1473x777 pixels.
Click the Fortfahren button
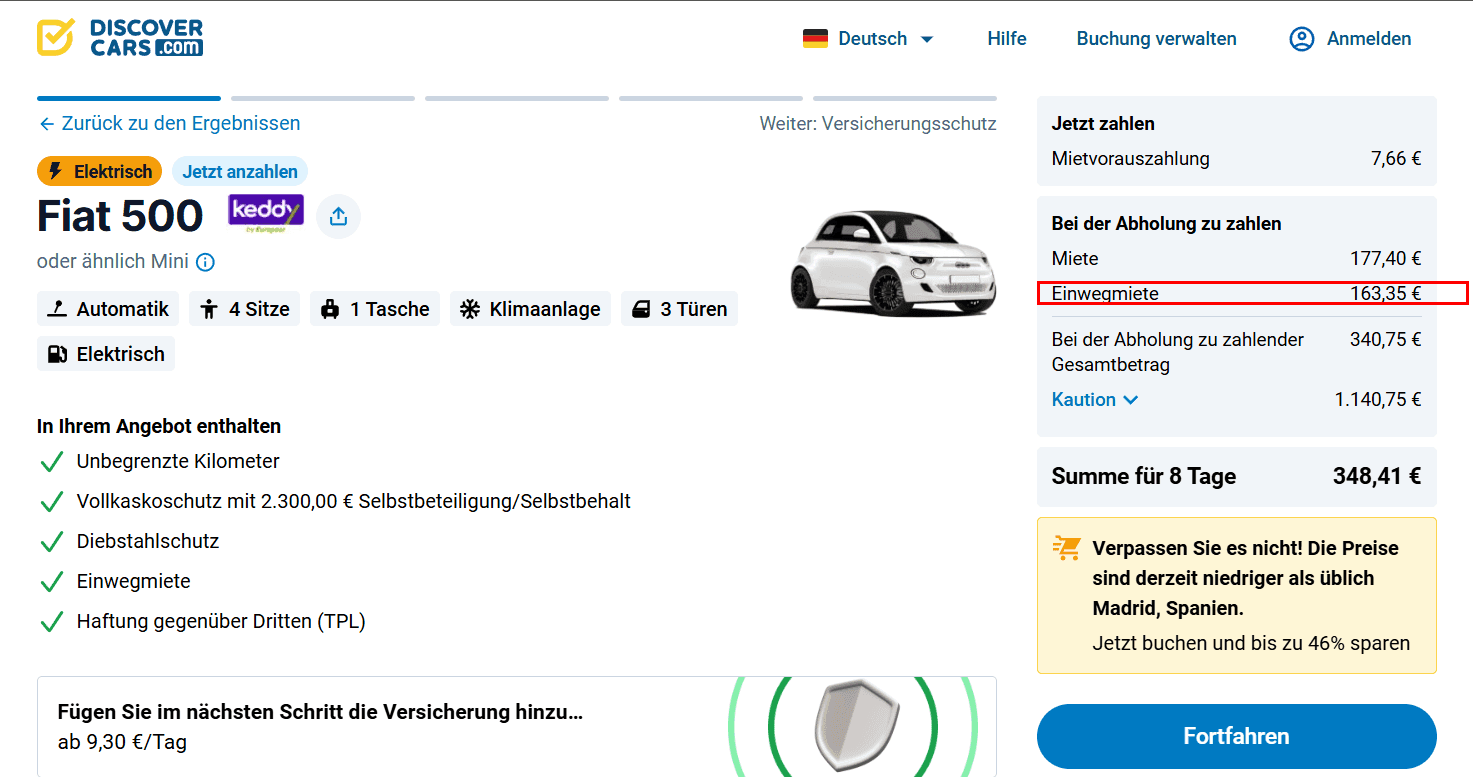point(1236,736)
